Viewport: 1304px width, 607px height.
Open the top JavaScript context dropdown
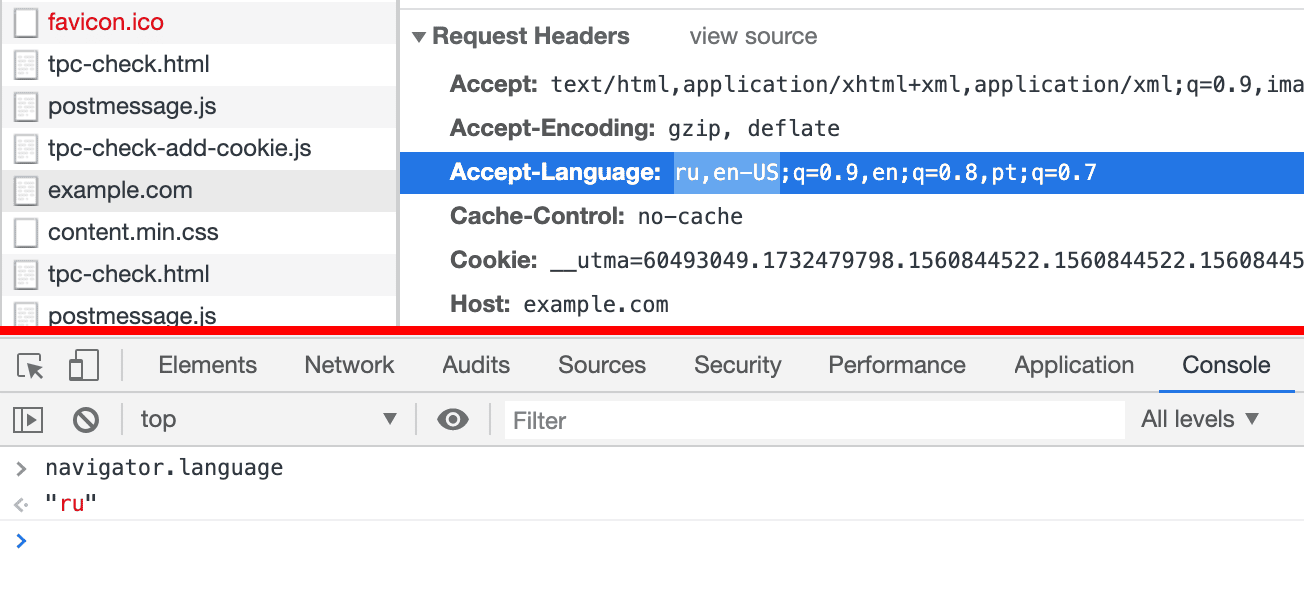268,420
